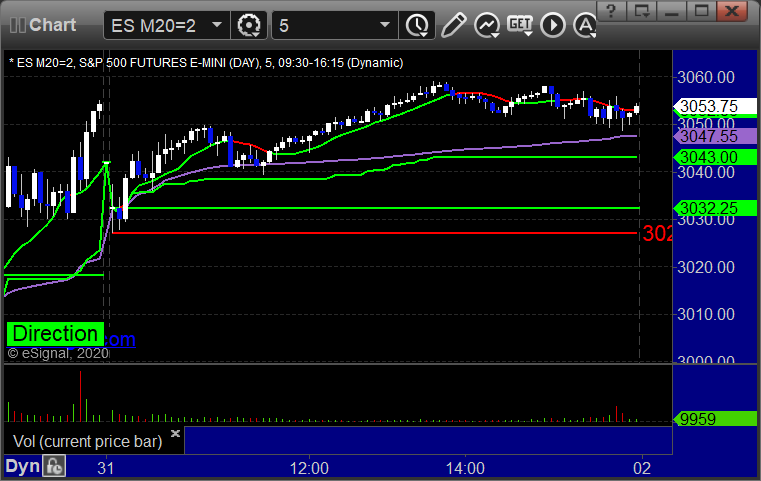This screenshot has height=481, width=761.
Task: Open the GET tools icon
Action: [520, 24]
